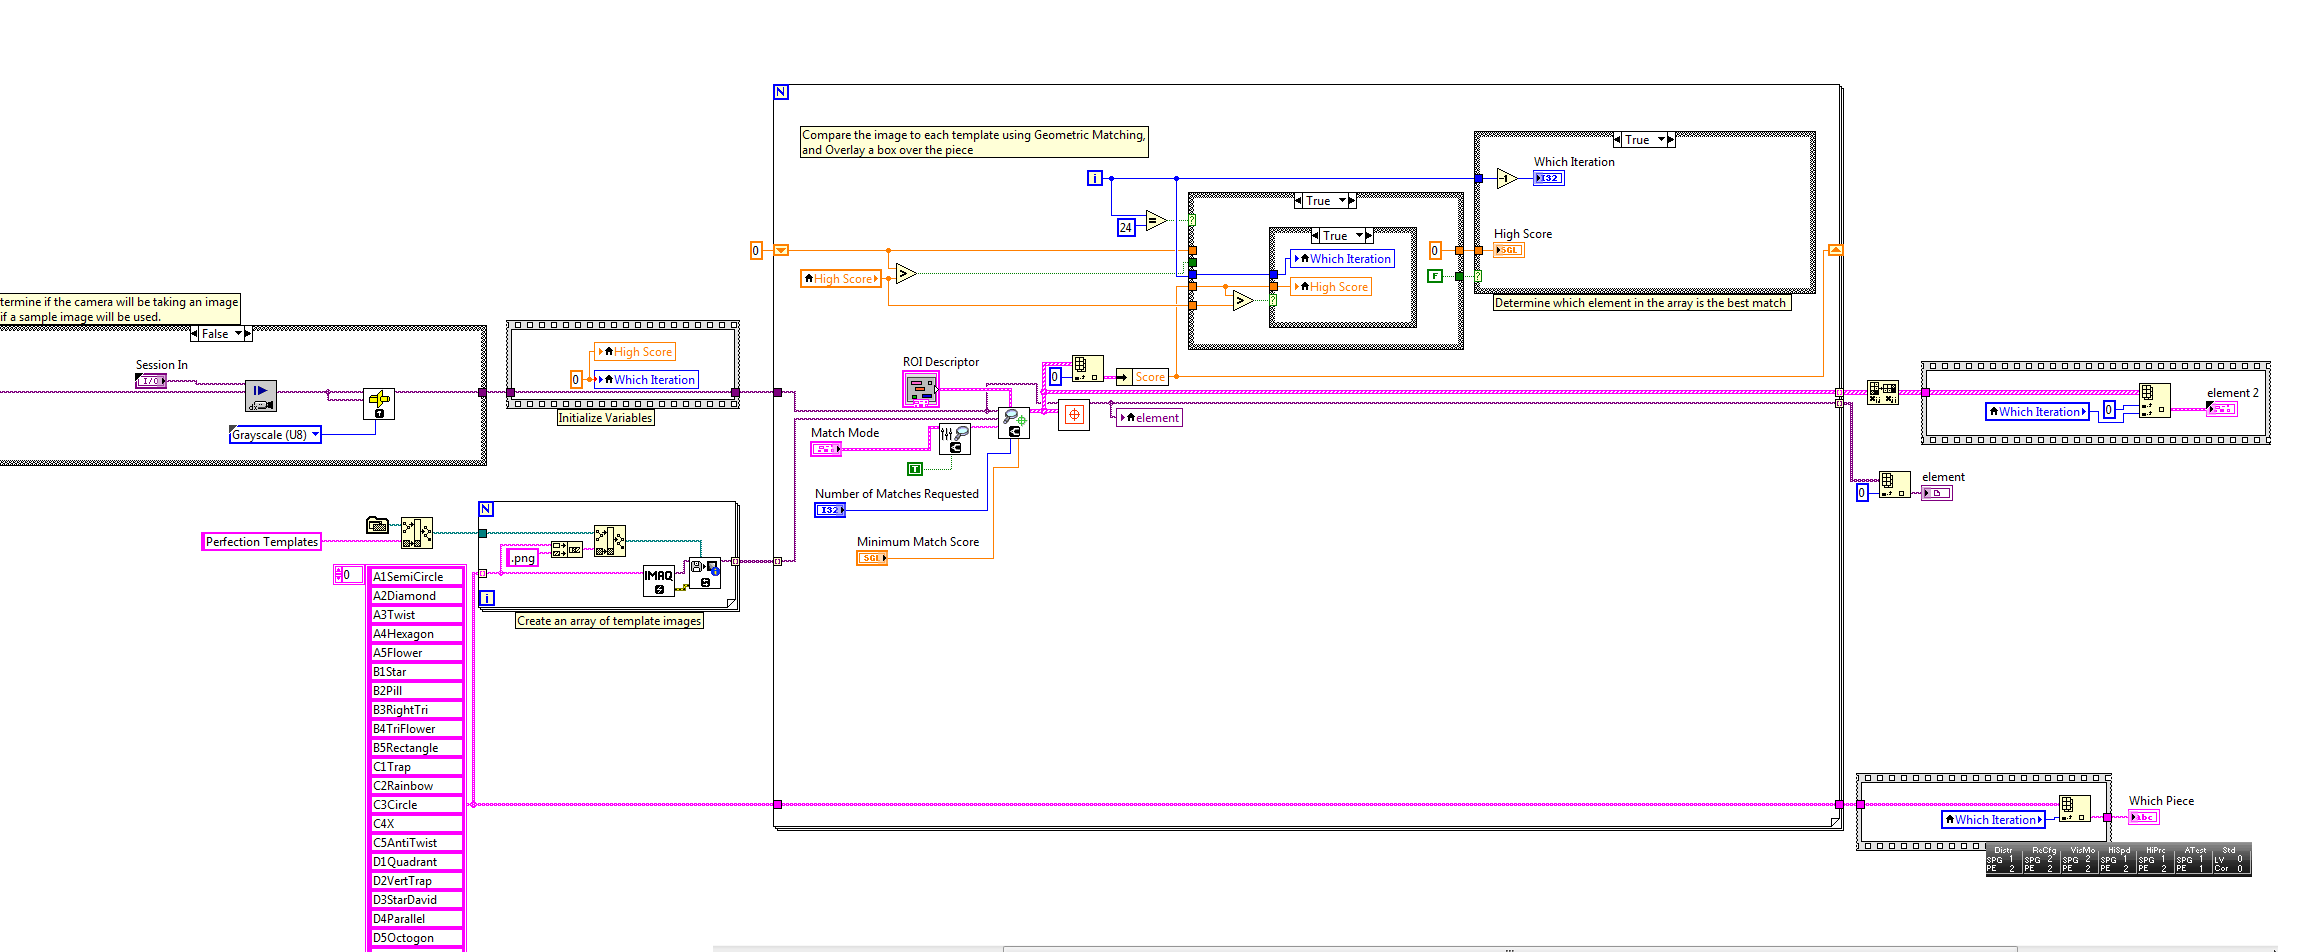Viewport: 2300px width, 952px height.
Task: Select Index Array beside the element indicator
Action: tap(1894, 484)
